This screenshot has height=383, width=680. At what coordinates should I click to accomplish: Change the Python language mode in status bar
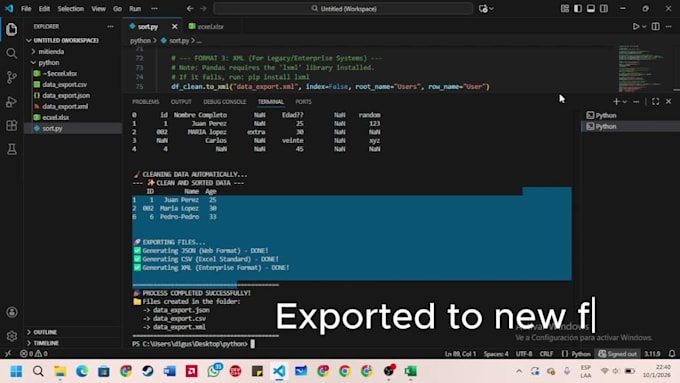(581, 354)
